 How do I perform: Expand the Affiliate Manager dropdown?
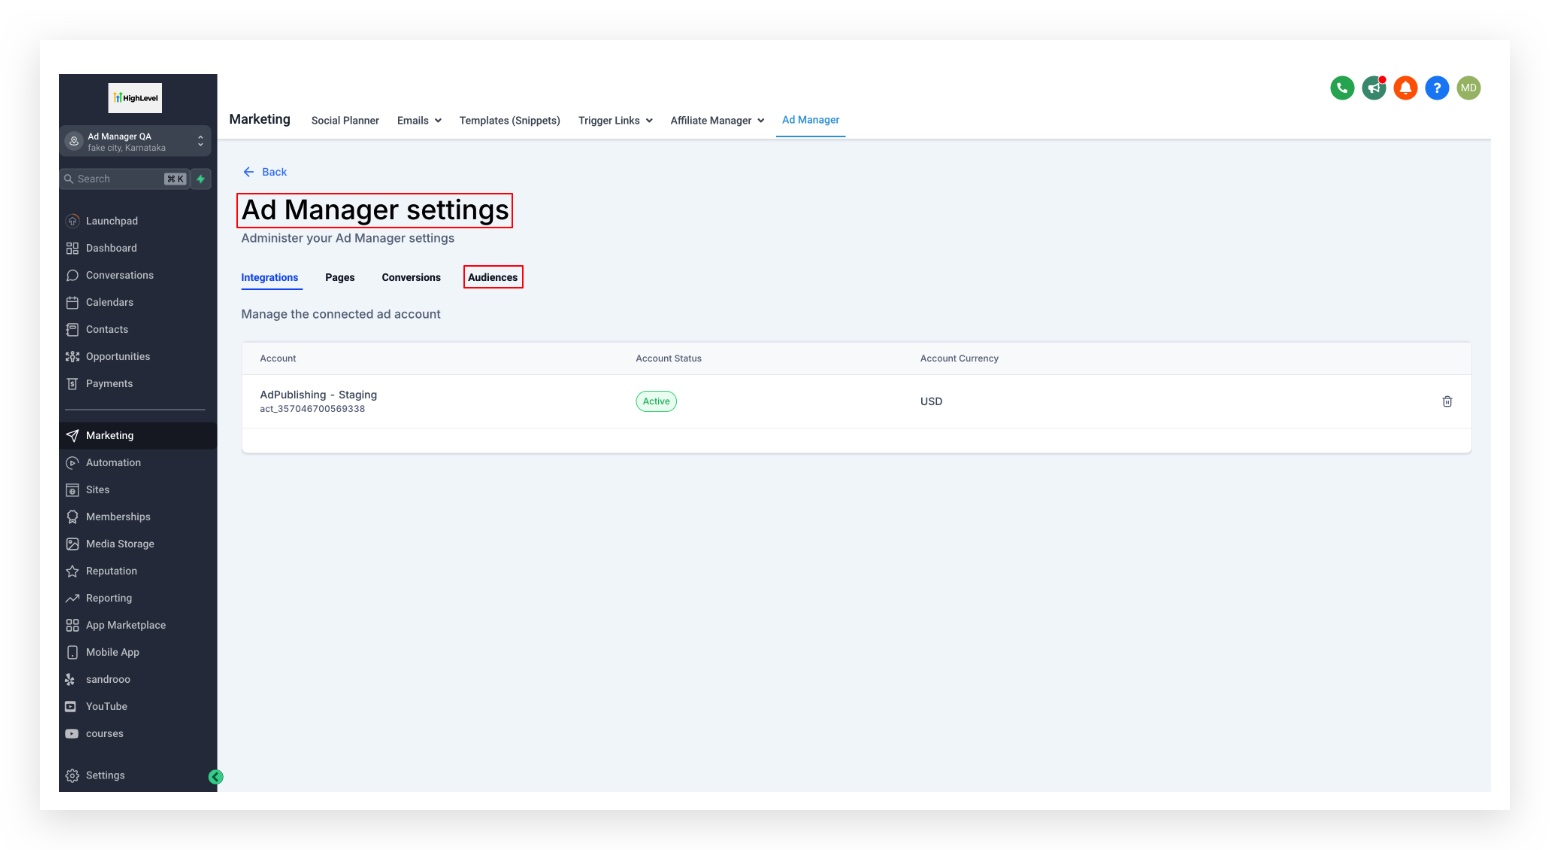[x=717, y=120]
